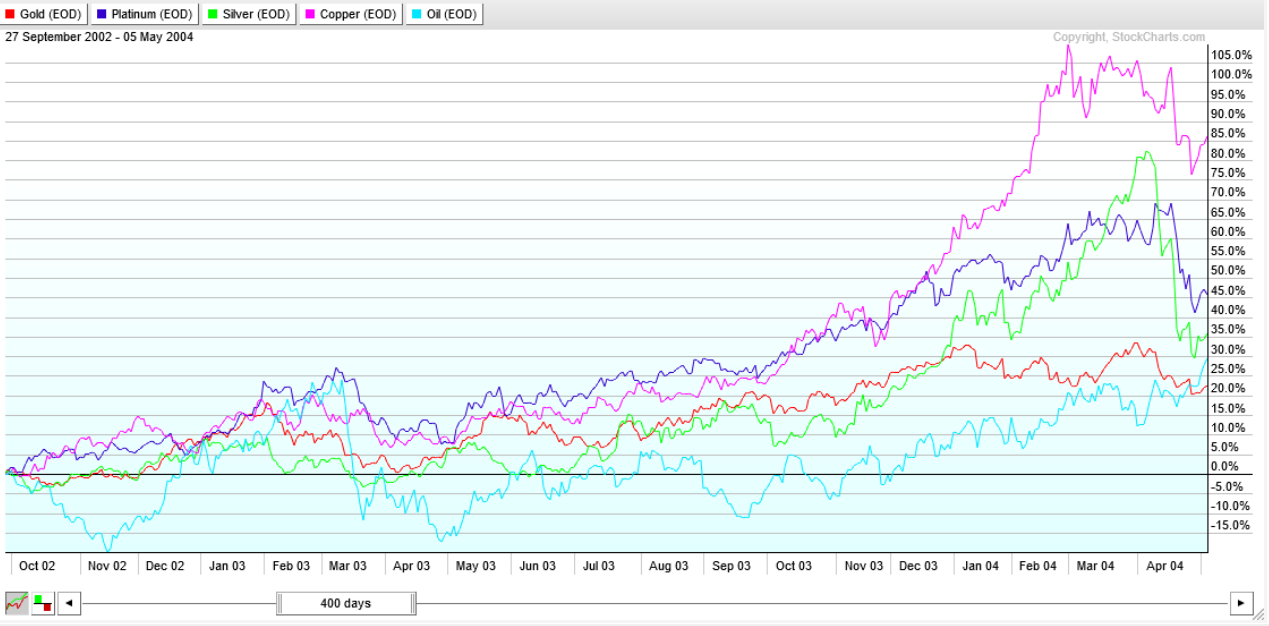Switch to line chart mode icon
This screenshot has height=626, width=1269.
pyautogui.click(x=17, y=603)
